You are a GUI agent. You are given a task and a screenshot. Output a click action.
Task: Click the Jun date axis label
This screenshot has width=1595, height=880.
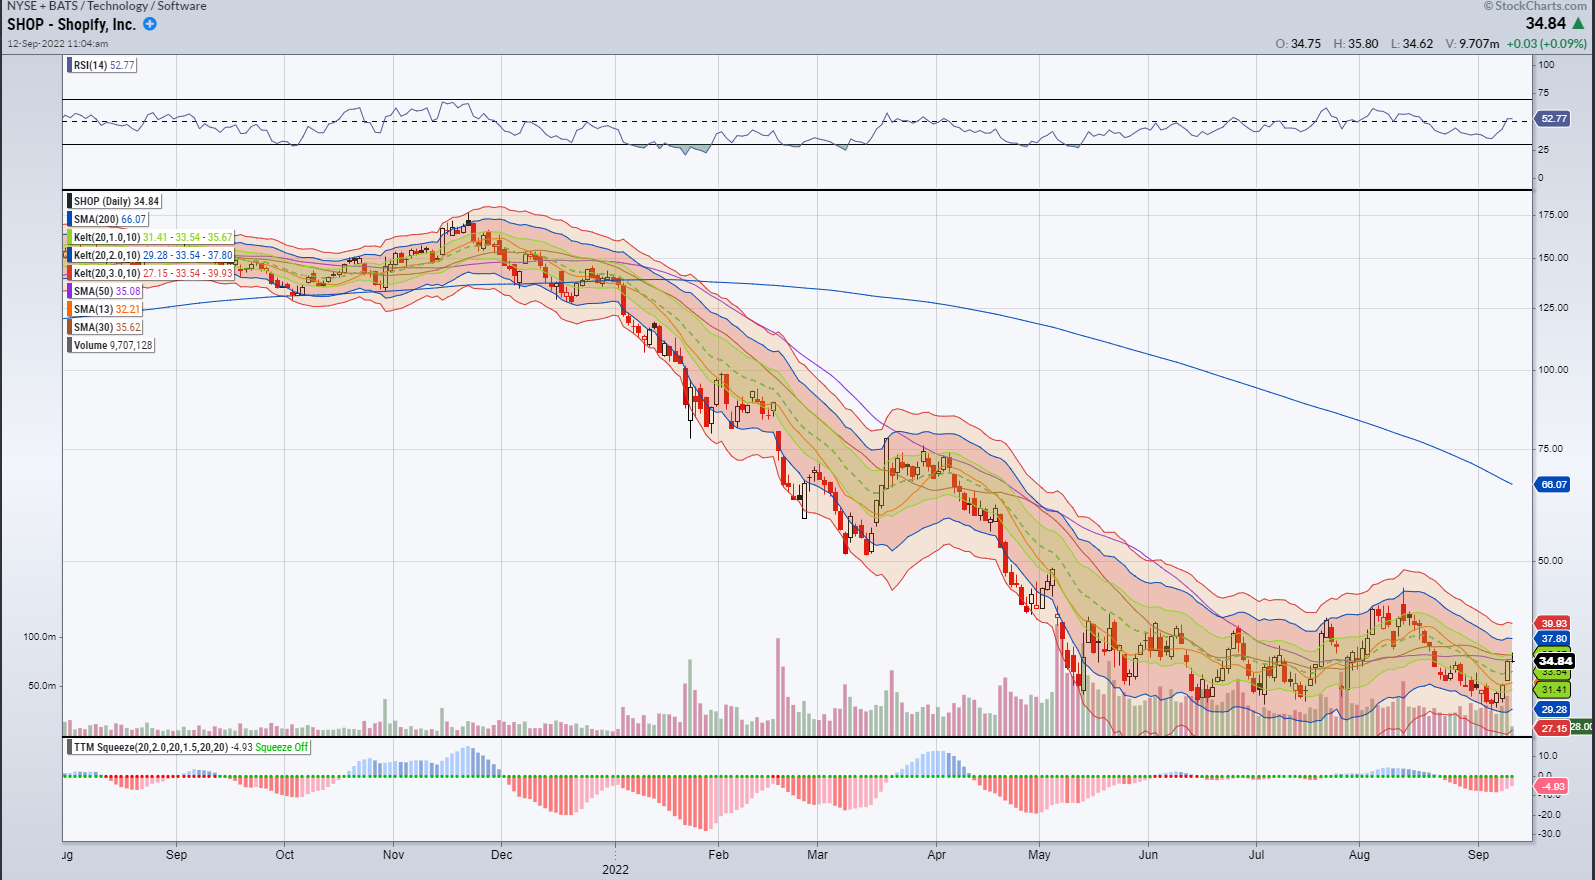coord(1148,854)
